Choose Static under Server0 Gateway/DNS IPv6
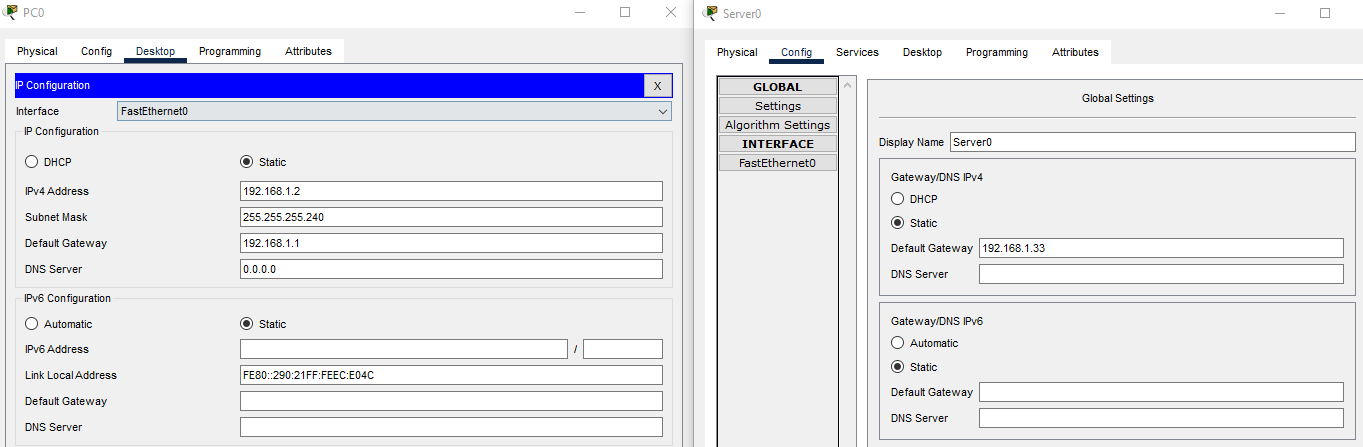 point(897,367)
